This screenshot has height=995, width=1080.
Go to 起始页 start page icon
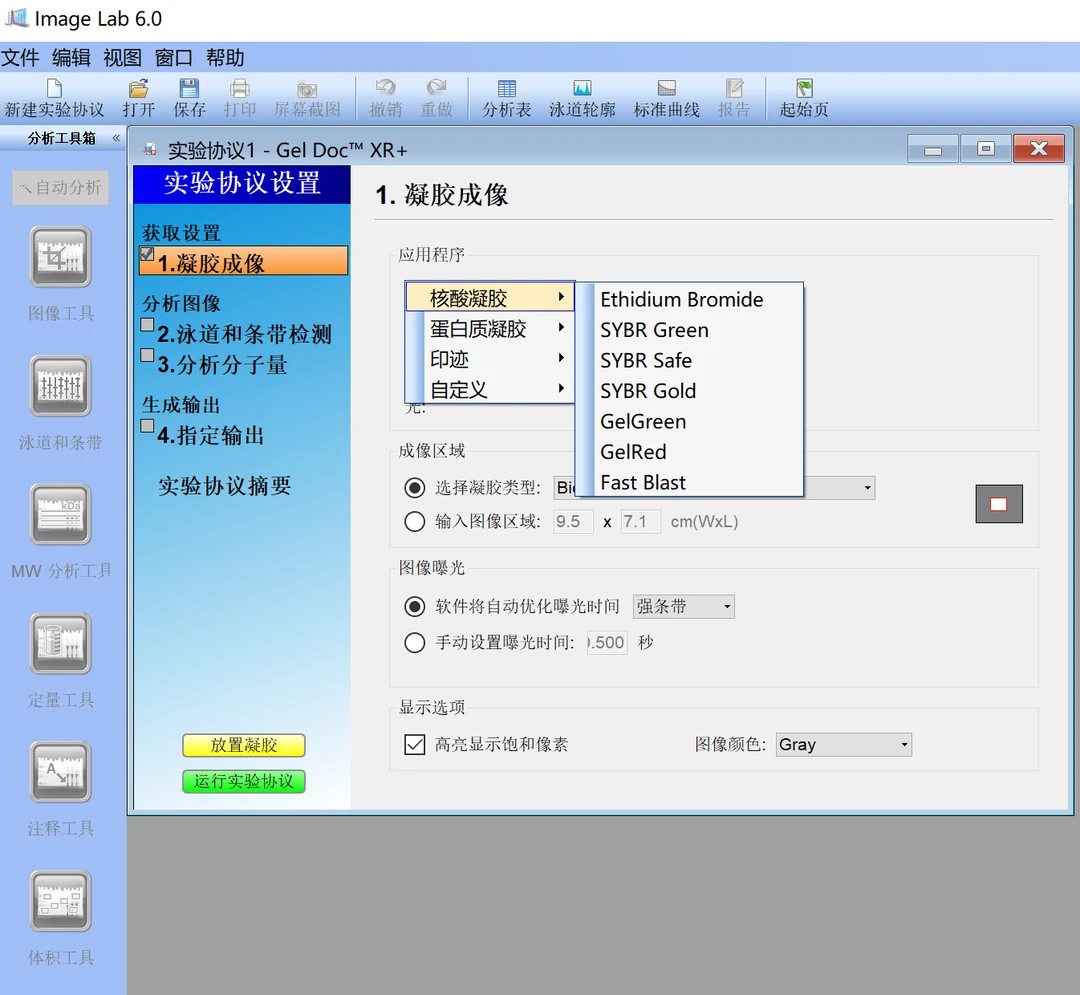tap(804, 89)
